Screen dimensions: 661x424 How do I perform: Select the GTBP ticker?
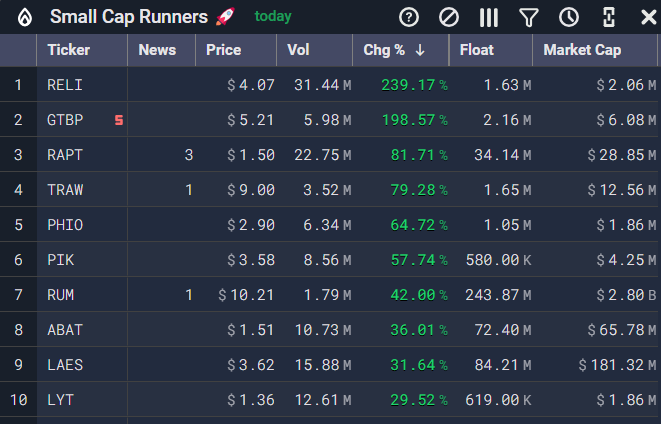(65, 120)
